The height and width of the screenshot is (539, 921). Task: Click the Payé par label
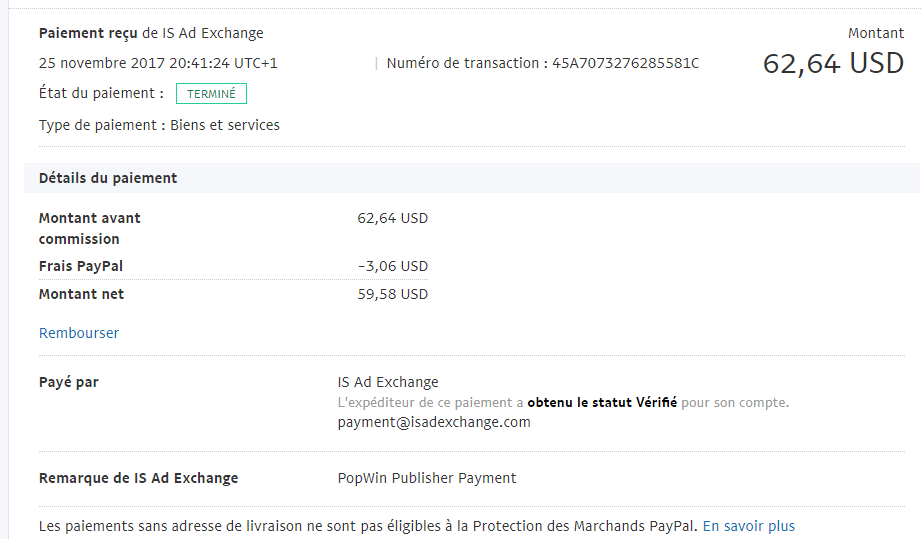click(x=69, y=382)
